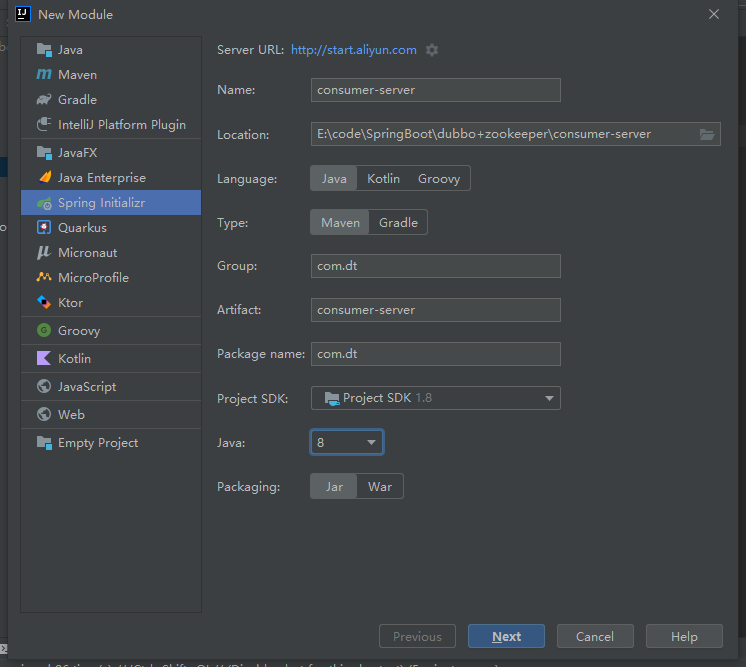Click the Groovy green circle icon

tap(44, 330)
